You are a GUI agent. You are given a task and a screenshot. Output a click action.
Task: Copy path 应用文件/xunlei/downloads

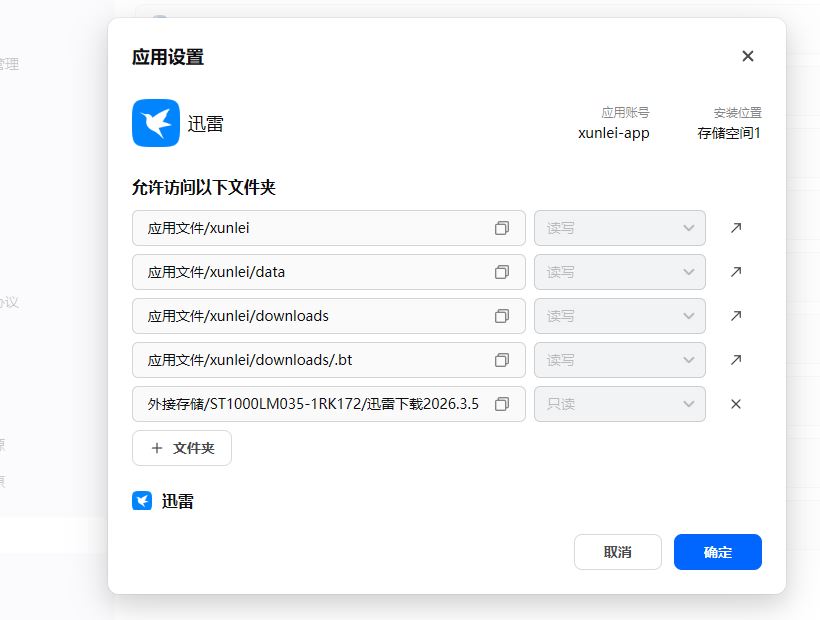click(x=502, y=316)
